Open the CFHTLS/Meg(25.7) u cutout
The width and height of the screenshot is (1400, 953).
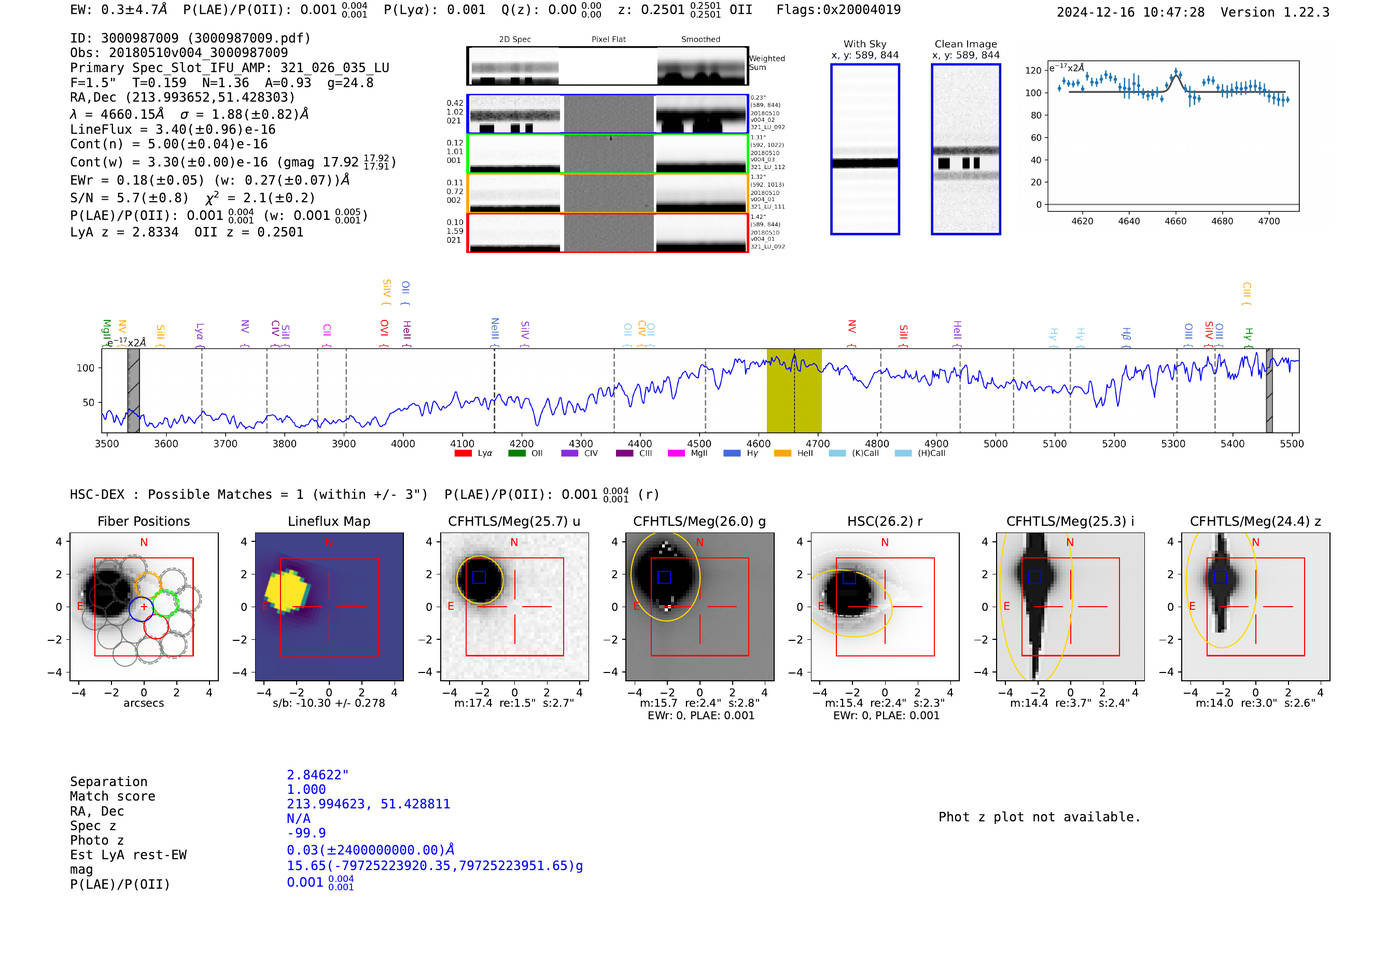coord(514,606)
